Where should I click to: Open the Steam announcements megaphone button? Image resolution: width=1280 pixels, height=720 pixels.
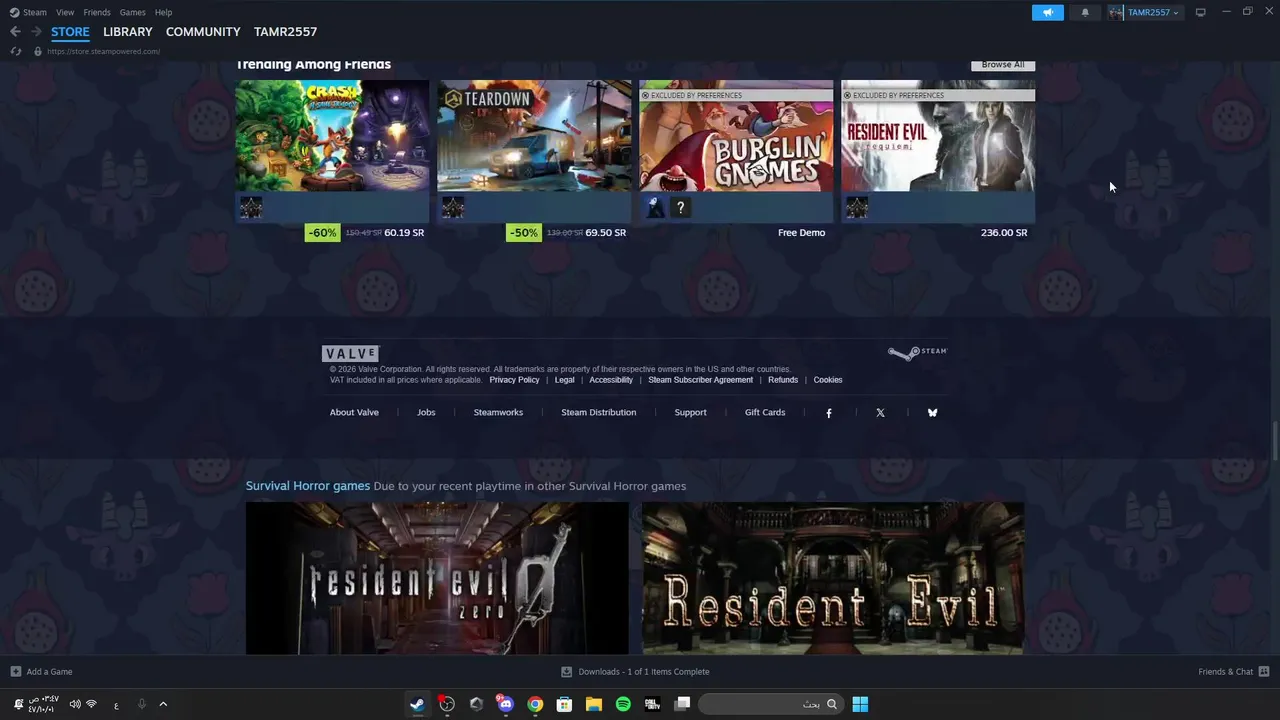[1047, 12]
